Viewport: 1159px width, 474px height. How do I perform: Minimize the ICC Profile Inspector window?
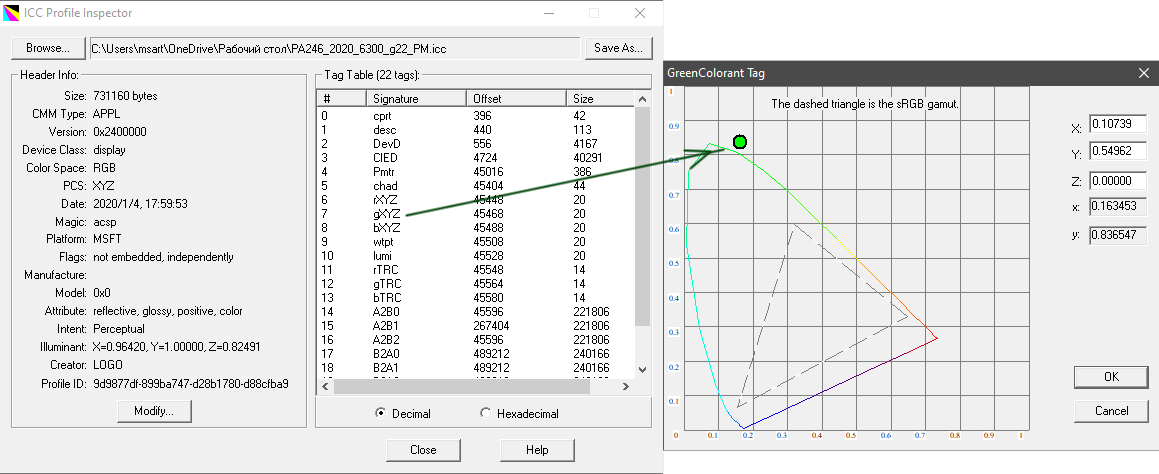pos(548,13)
